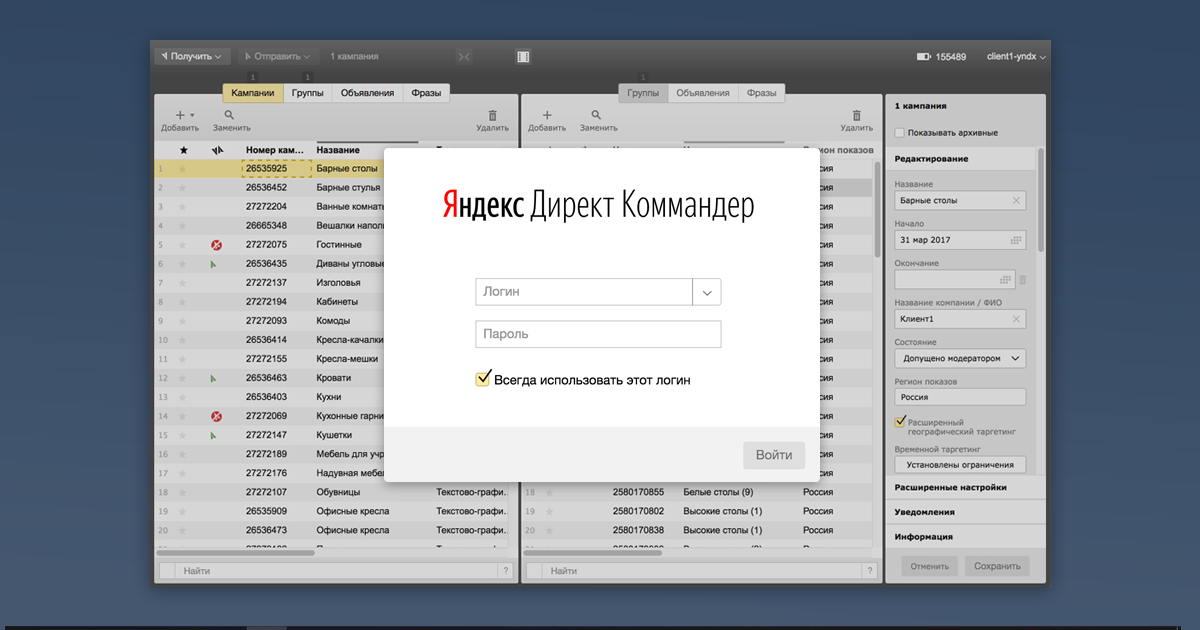Click the Сохранить button
The height and width of the screenshot is (630, 1200).
(997, 566)
